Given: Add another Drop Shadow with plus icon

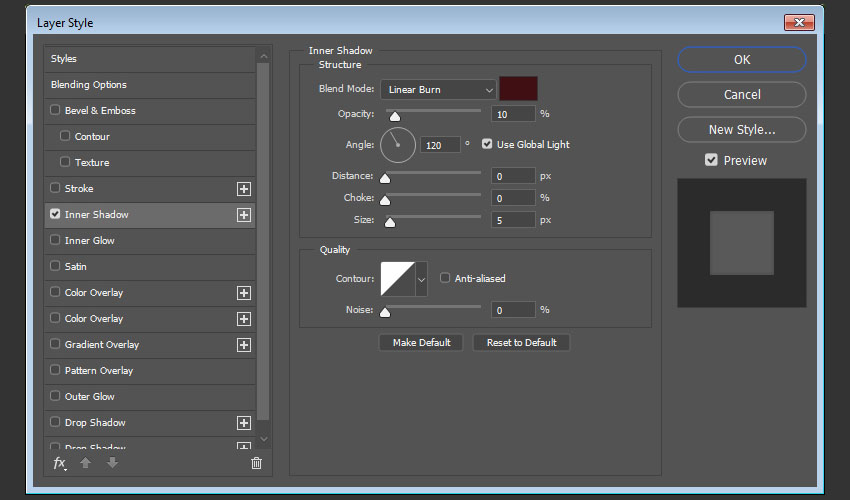Looking at the screenshot, I should [x=244, y=423].
